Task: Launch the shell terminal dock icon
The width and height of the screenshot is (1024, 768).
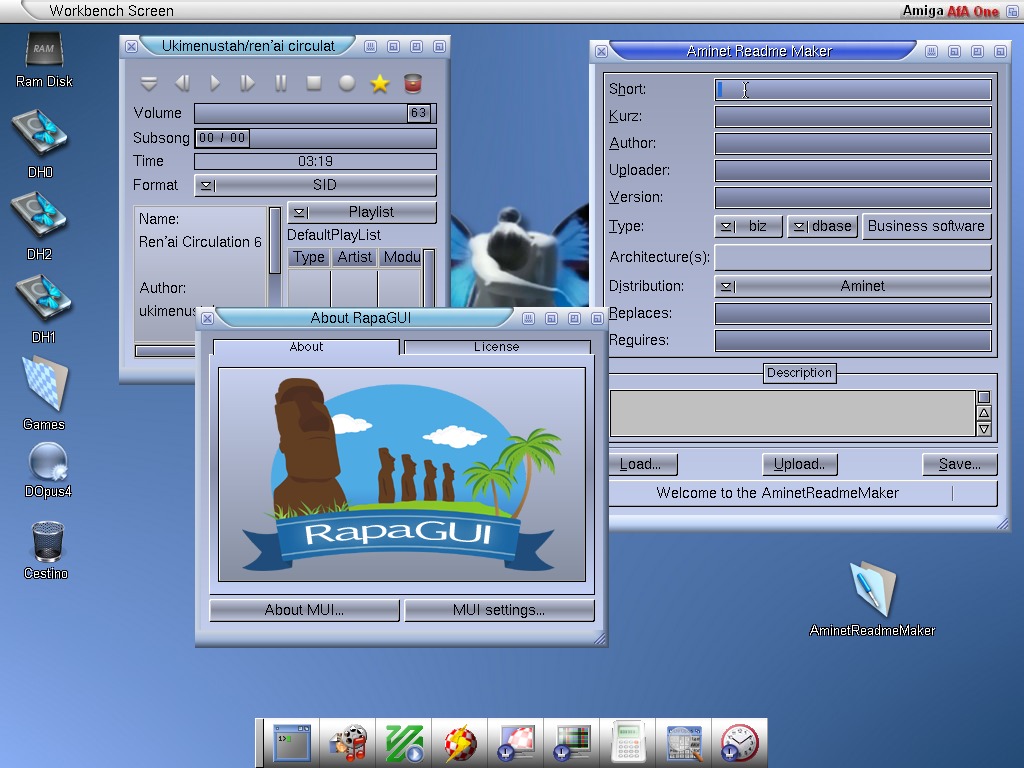Action: pyautogui.click(x=292, y=743)
